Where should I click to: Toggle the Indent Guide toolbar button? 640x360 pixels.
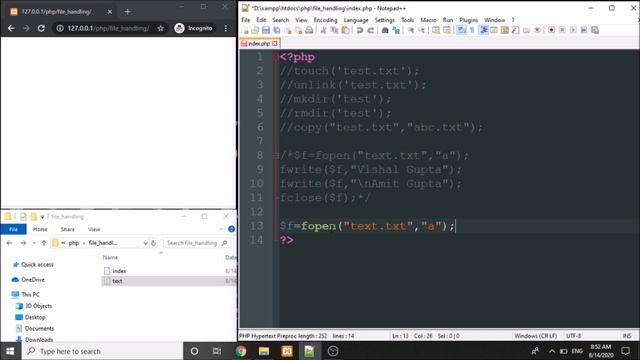483,30
